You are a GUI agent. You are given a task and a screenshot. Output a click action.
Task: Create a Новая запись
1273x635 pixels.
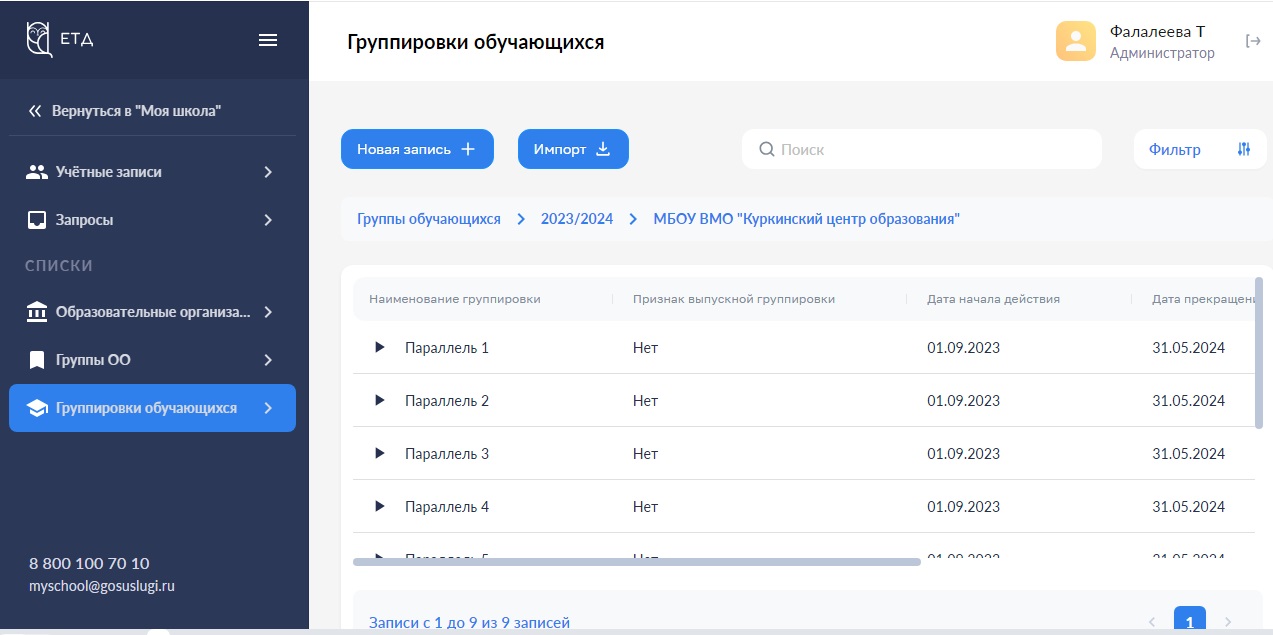coord(417,149)
